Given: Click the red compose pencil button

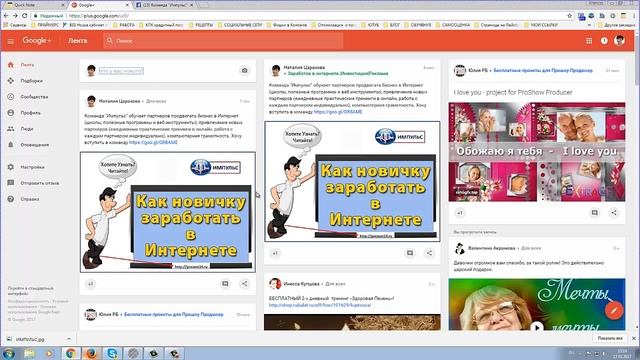Looking at the screenshot, I should (x=613, y=311).
